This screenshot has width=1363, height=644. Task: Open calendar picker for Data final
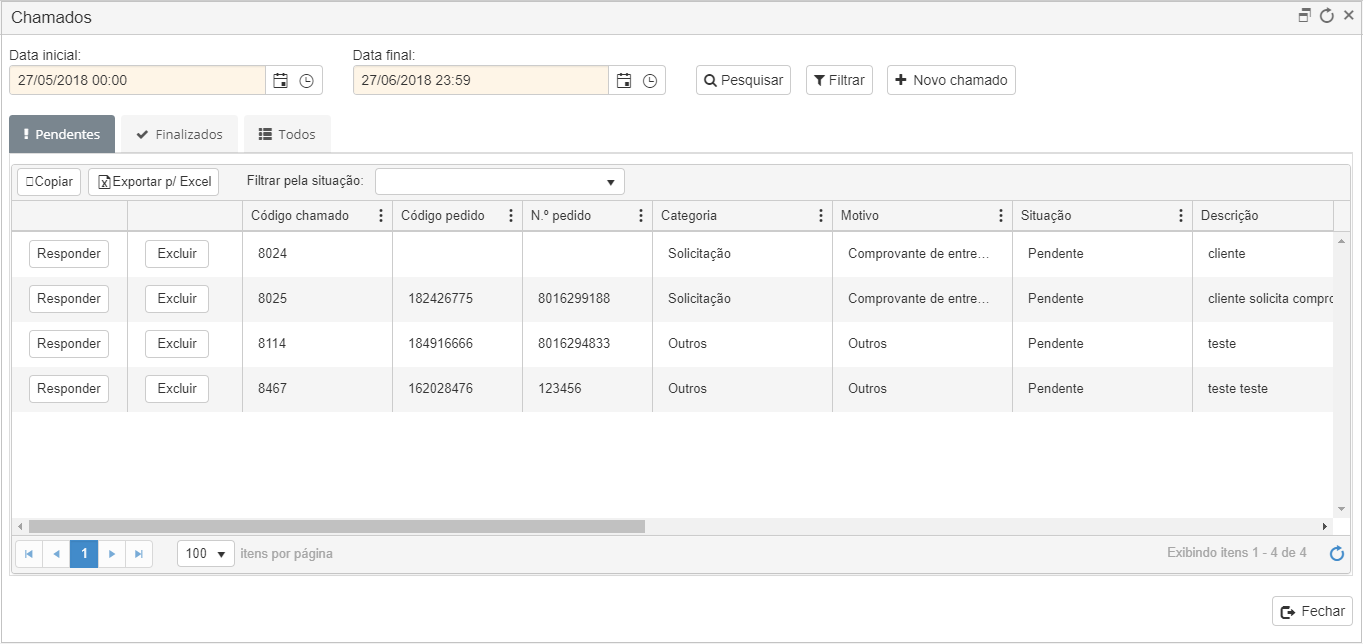pos(624,81)
